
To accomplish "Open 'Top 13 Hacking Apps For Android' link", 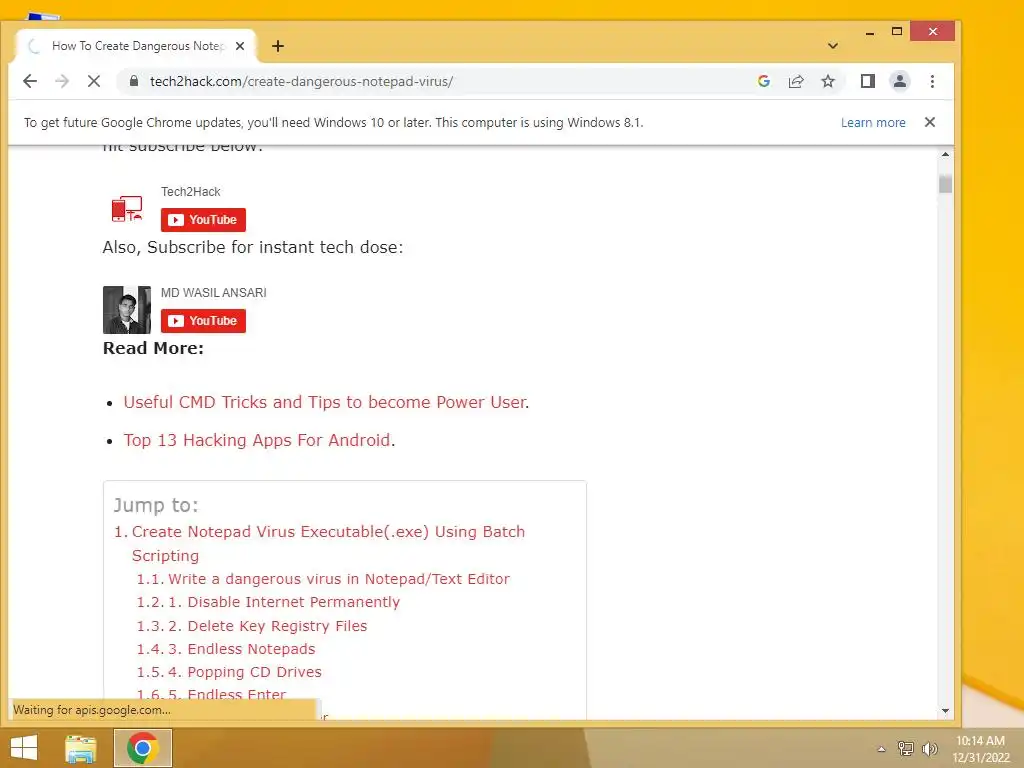I will tap(257, 440).
